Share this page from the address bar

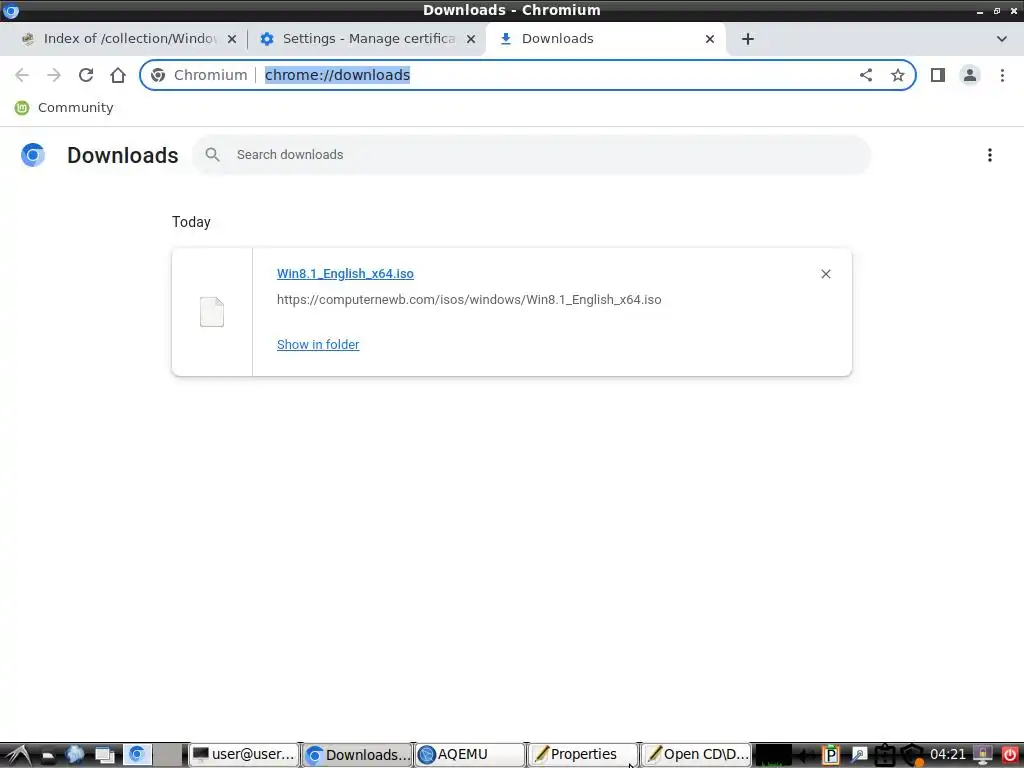866,75
